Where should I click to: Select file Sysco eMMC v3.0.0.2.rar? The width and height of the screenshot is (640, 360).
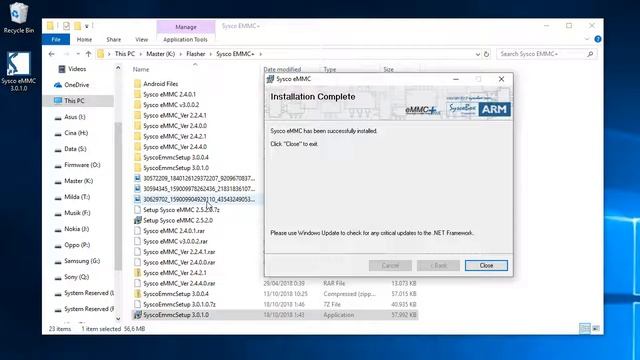pyautogui.click(x=175, y=242)
